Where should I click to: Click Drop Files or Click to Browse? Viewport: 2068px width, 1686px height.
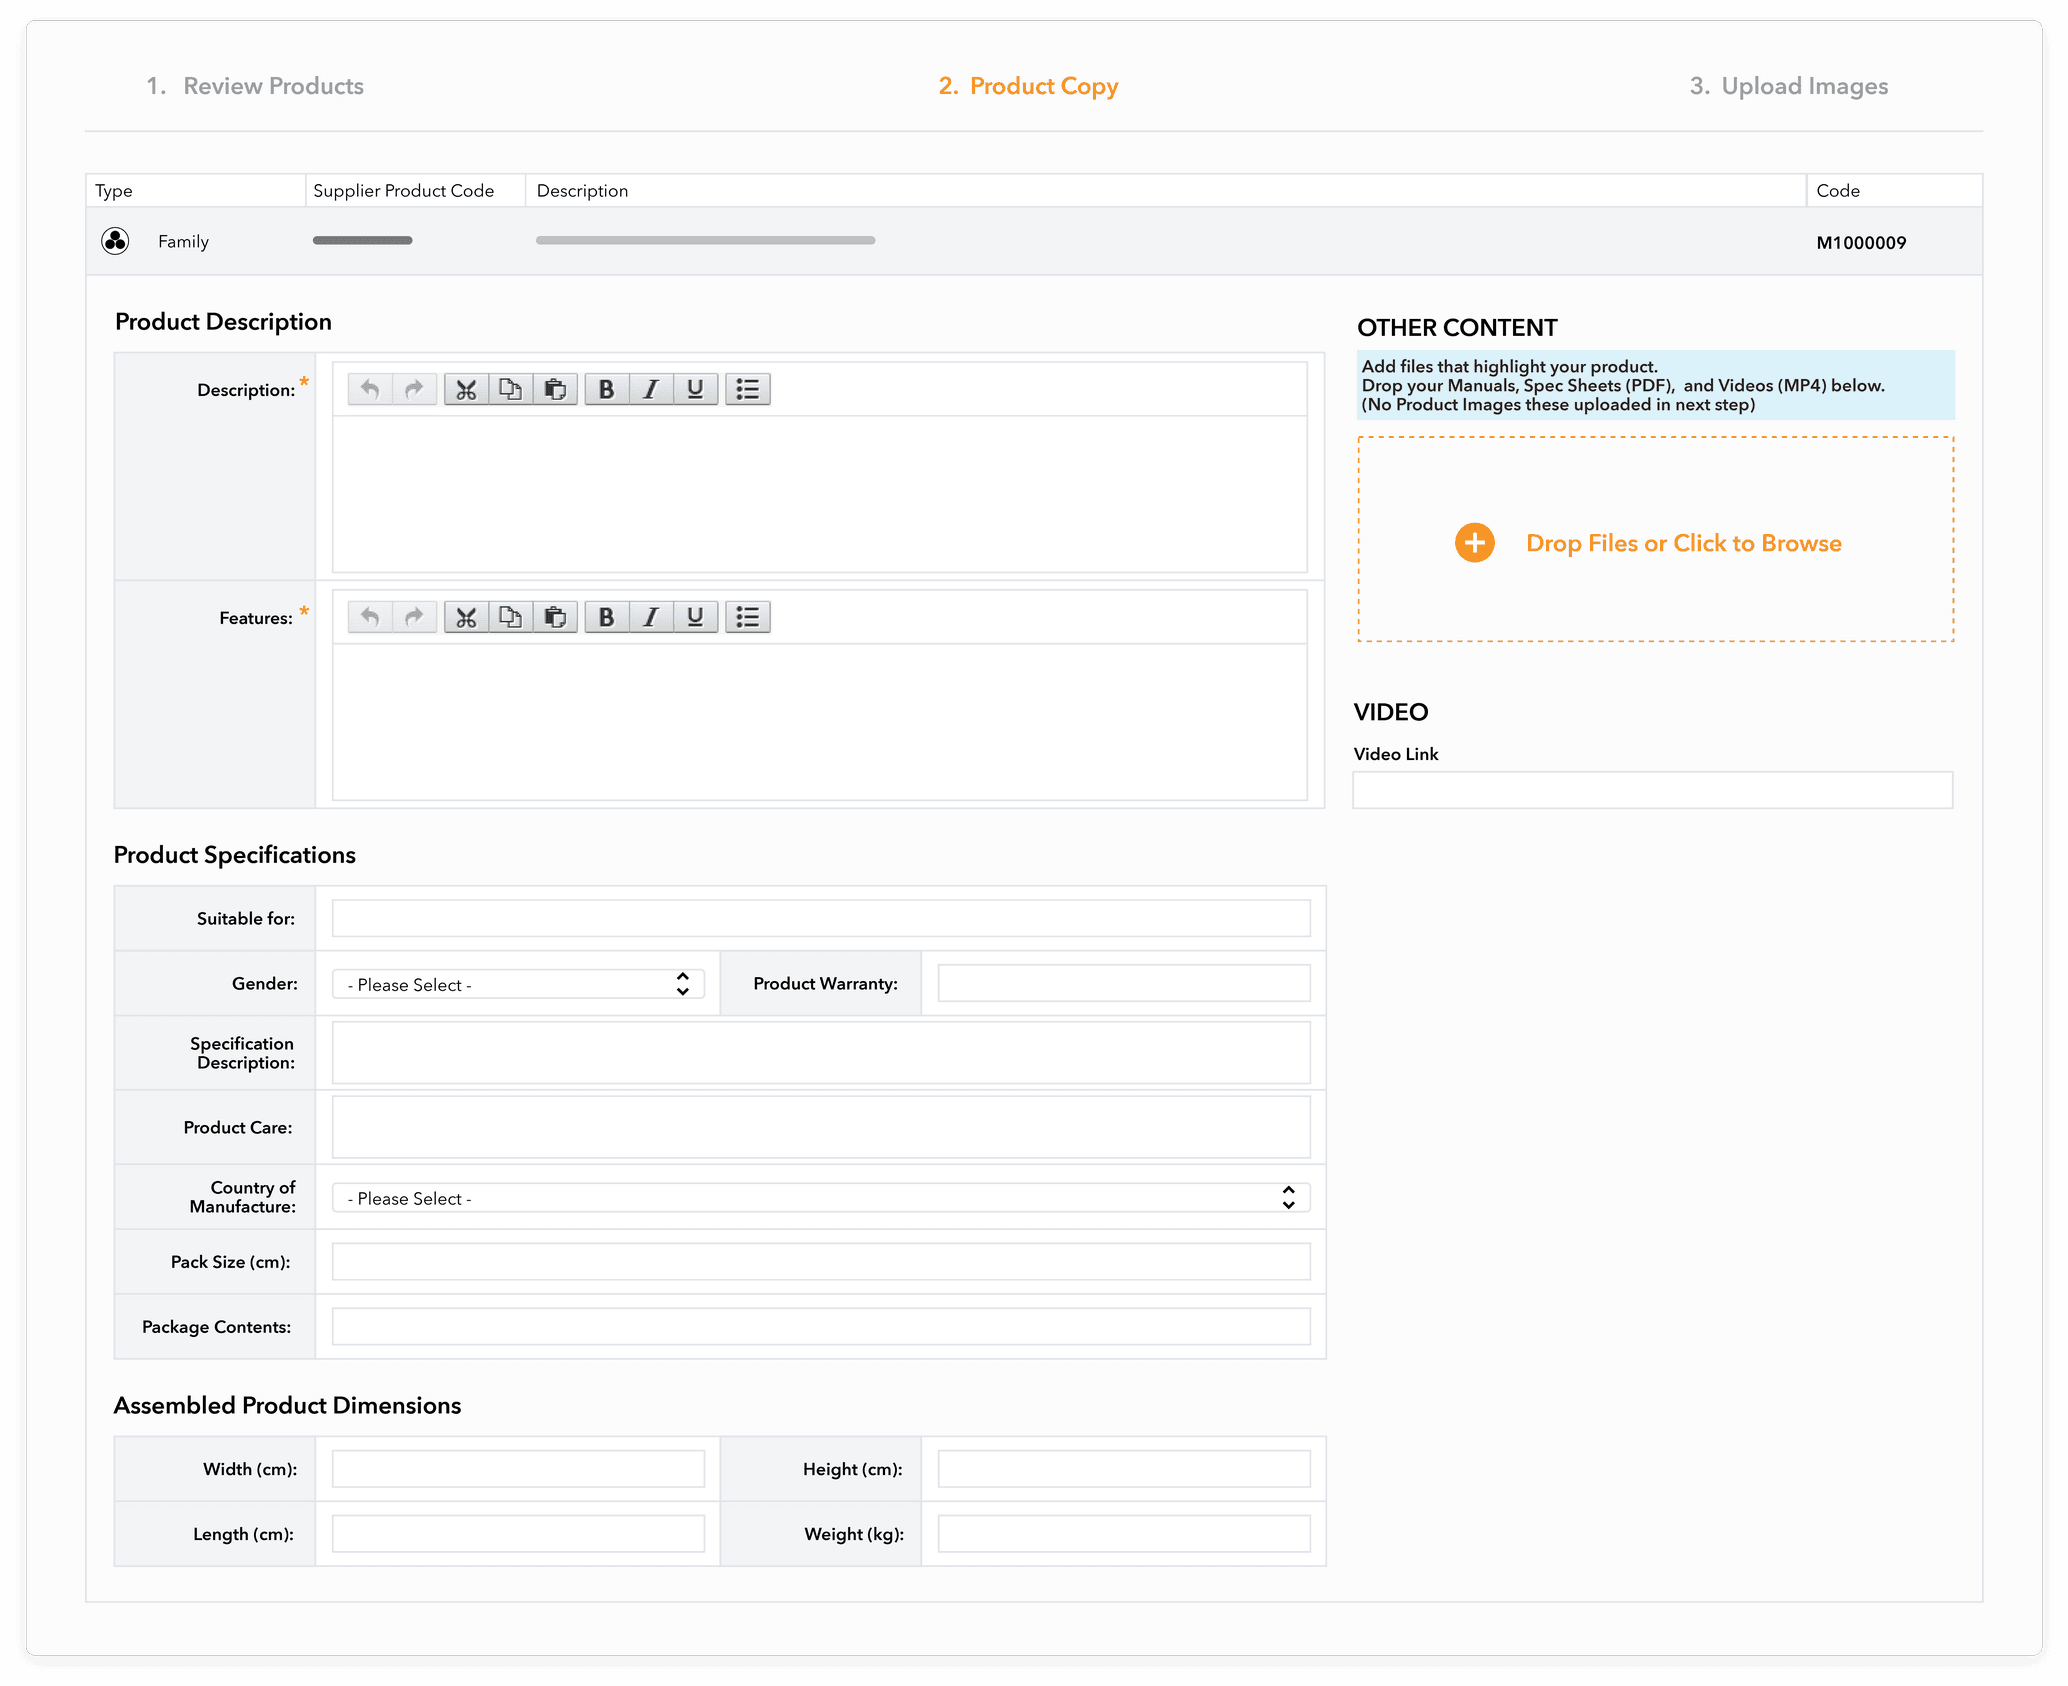(1683, 542)
